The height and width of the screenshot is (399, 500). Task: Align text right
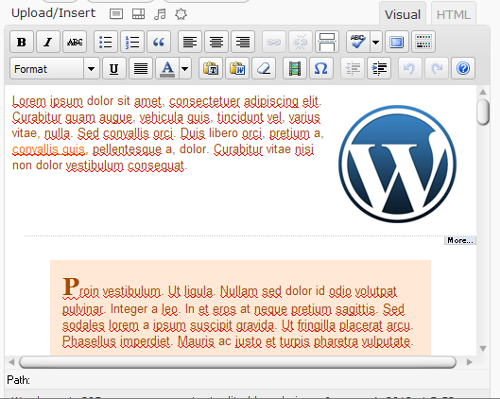[243, 42]
